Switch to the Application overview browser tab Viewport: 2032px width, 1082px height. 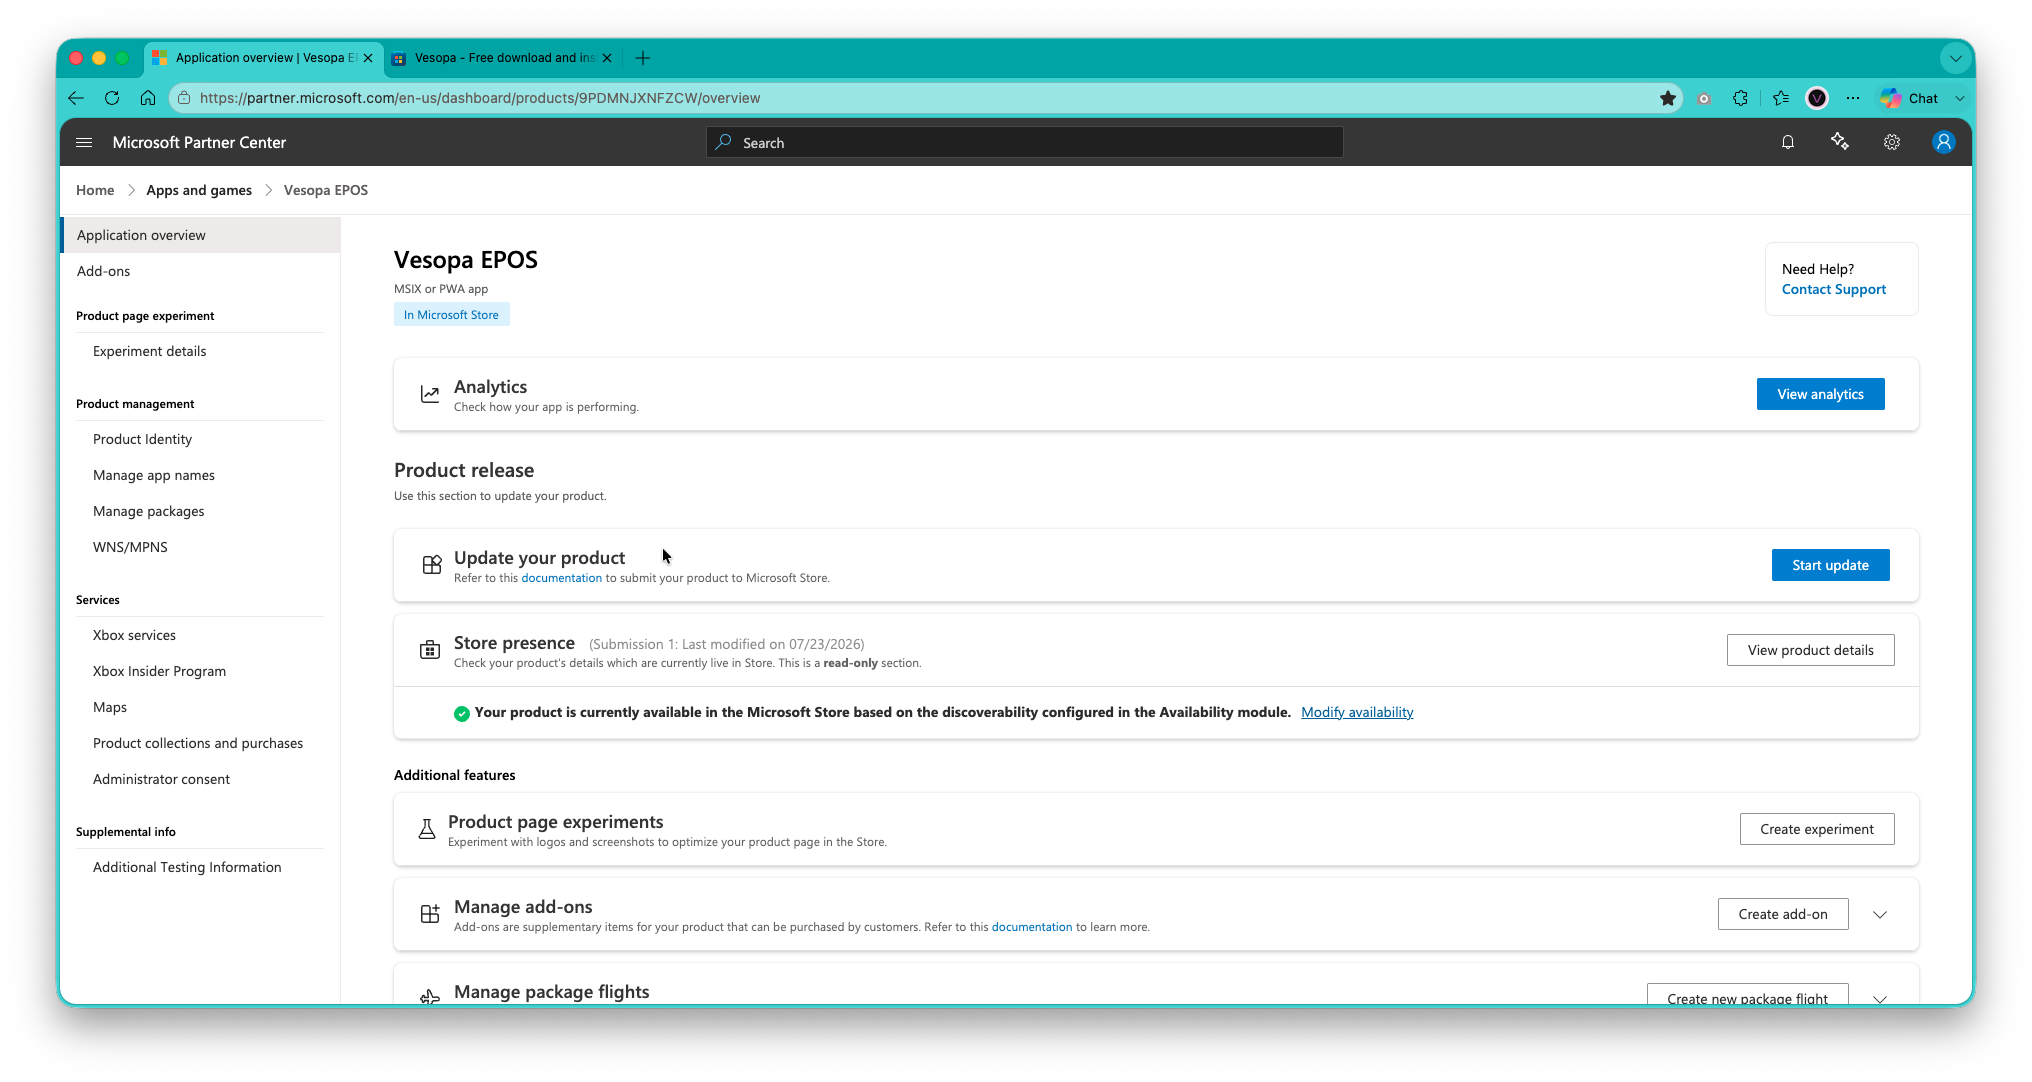[264, 58]
